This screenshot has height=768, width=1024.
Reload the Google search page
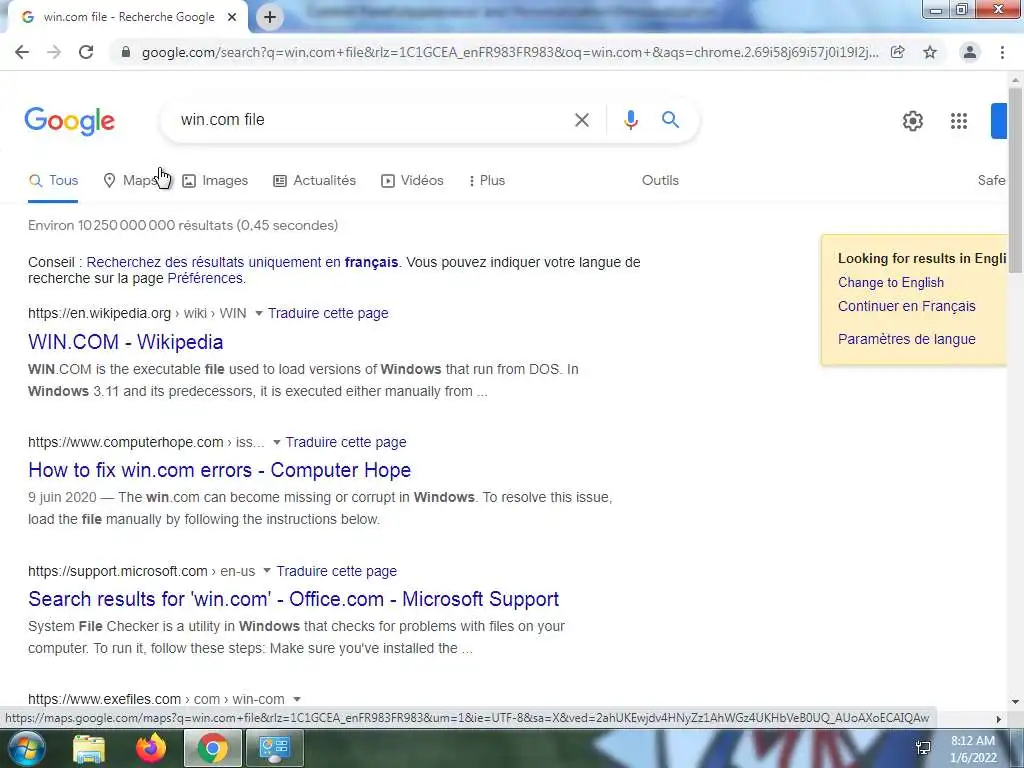click(x=86, y=52)
